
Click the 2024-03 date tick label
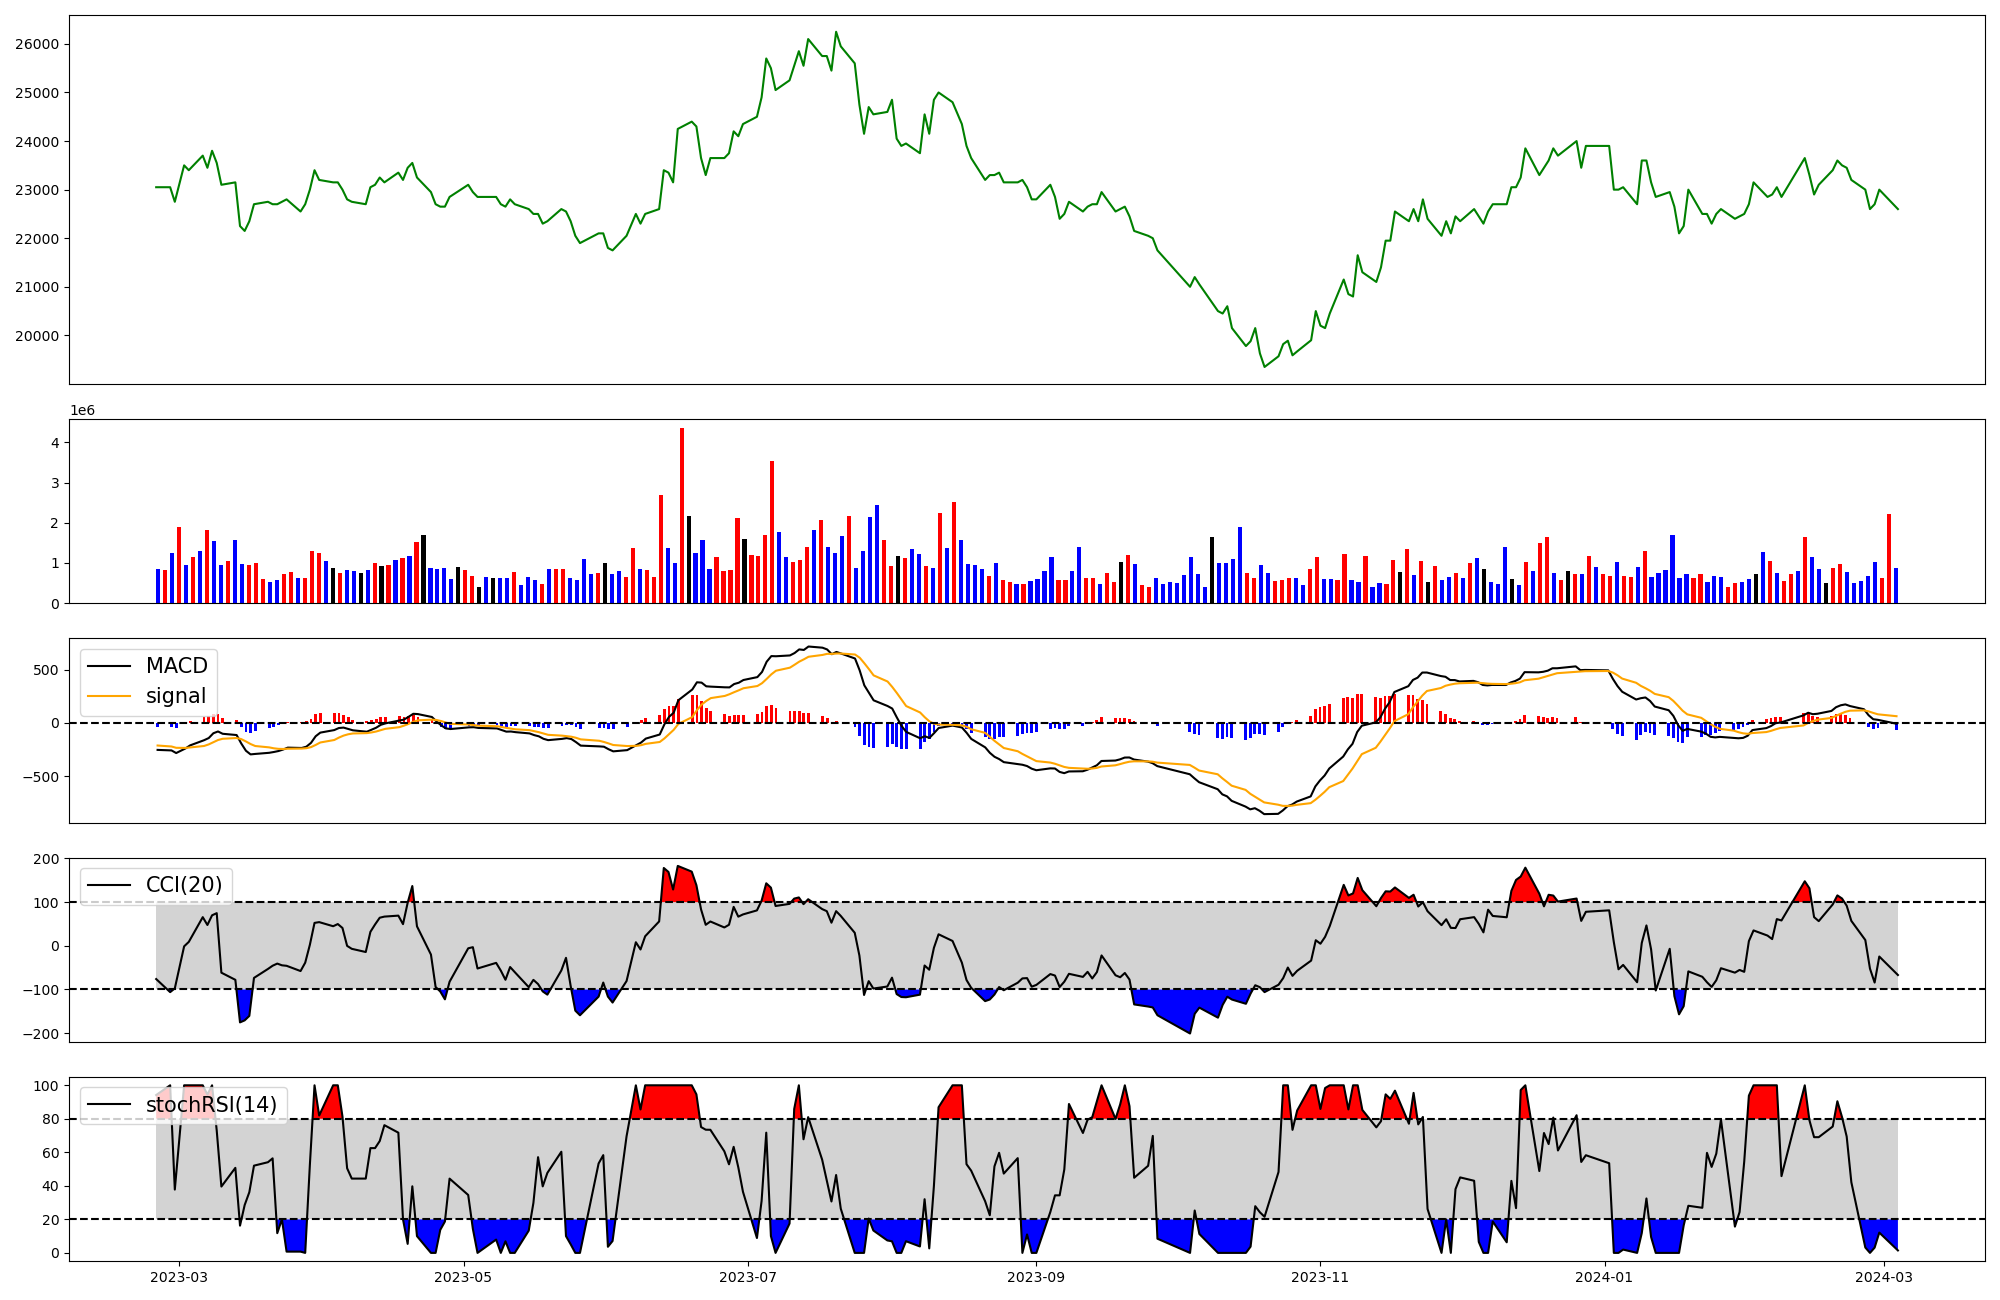coord(1884,1277)
